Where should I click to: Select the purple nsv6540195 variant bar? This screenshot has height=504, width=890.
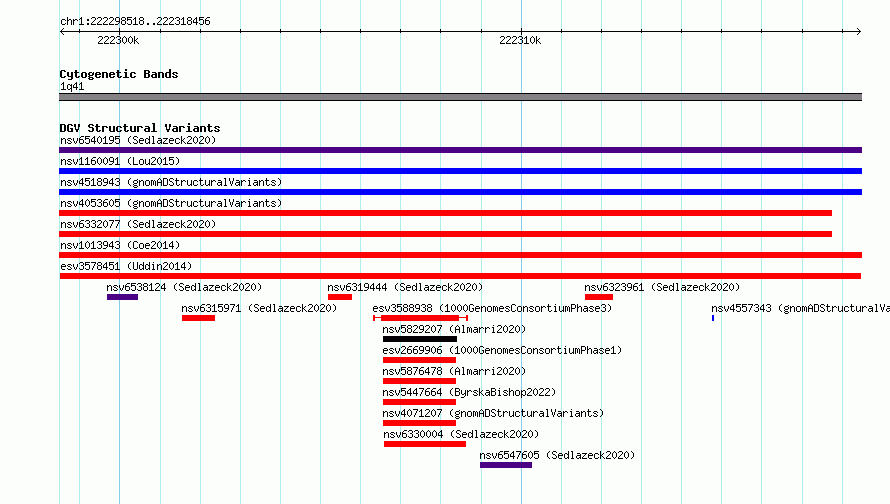tap(460, 150)
